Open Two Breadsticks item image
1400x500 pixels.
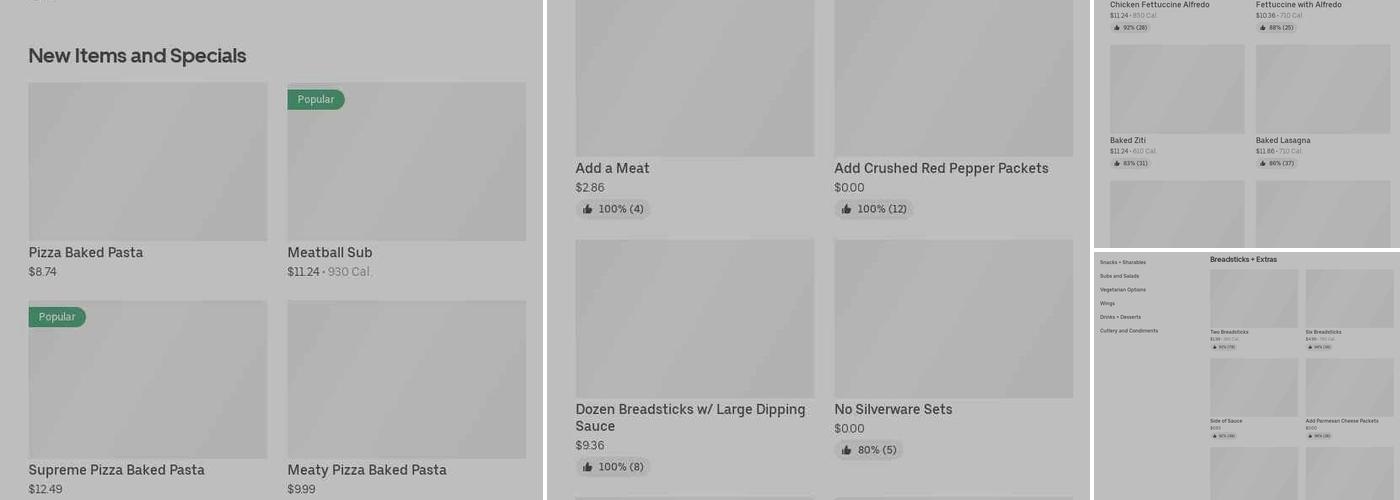click(x=1253, y=298)
